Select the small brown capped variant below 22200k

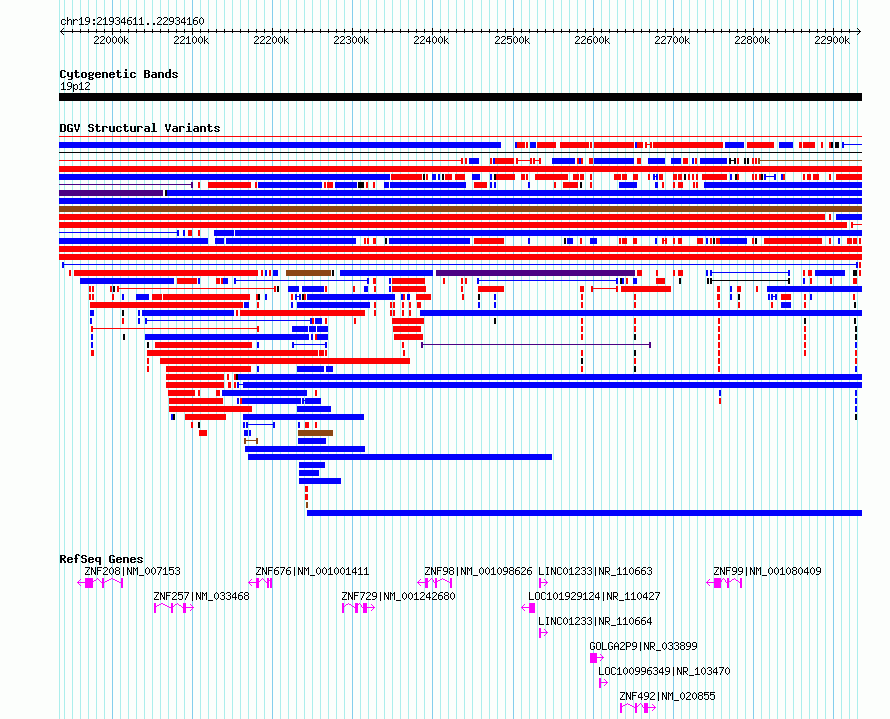251,441
